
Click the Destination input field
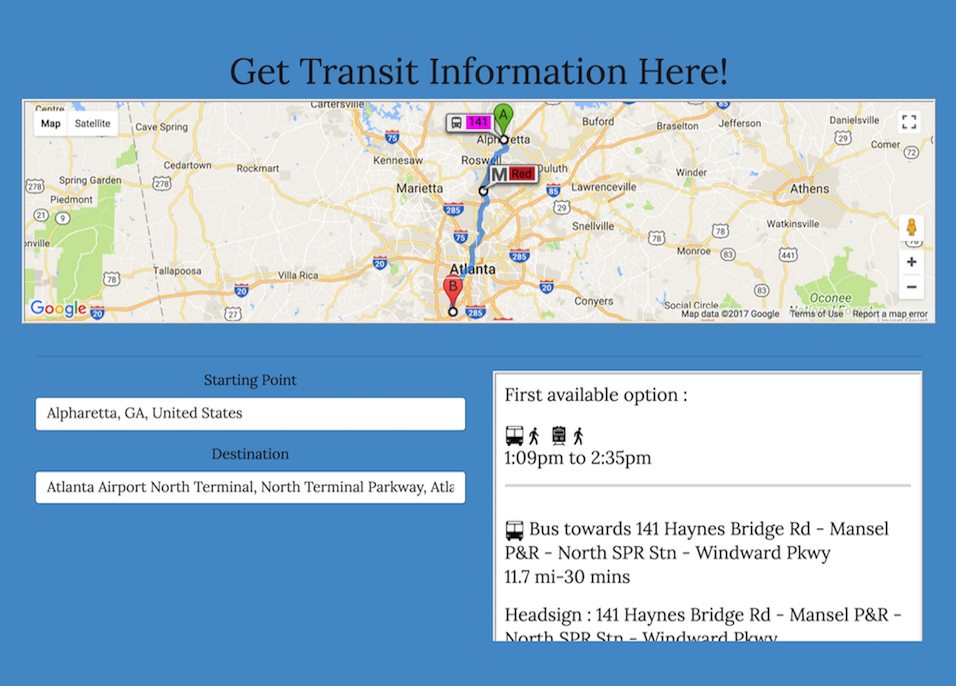coord(250,487)
